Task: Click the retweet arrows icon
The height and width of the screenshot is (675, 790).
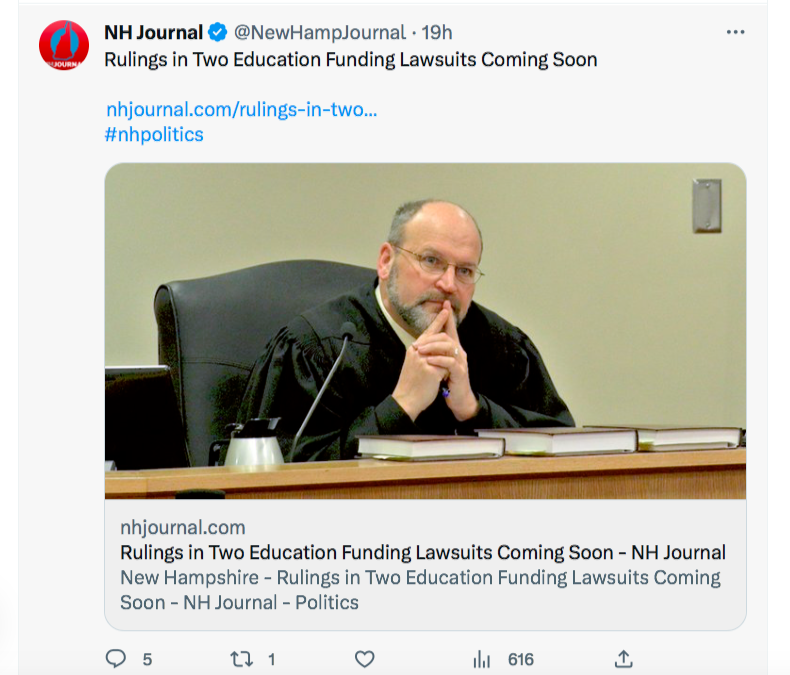Action: [x=240, y=659]
